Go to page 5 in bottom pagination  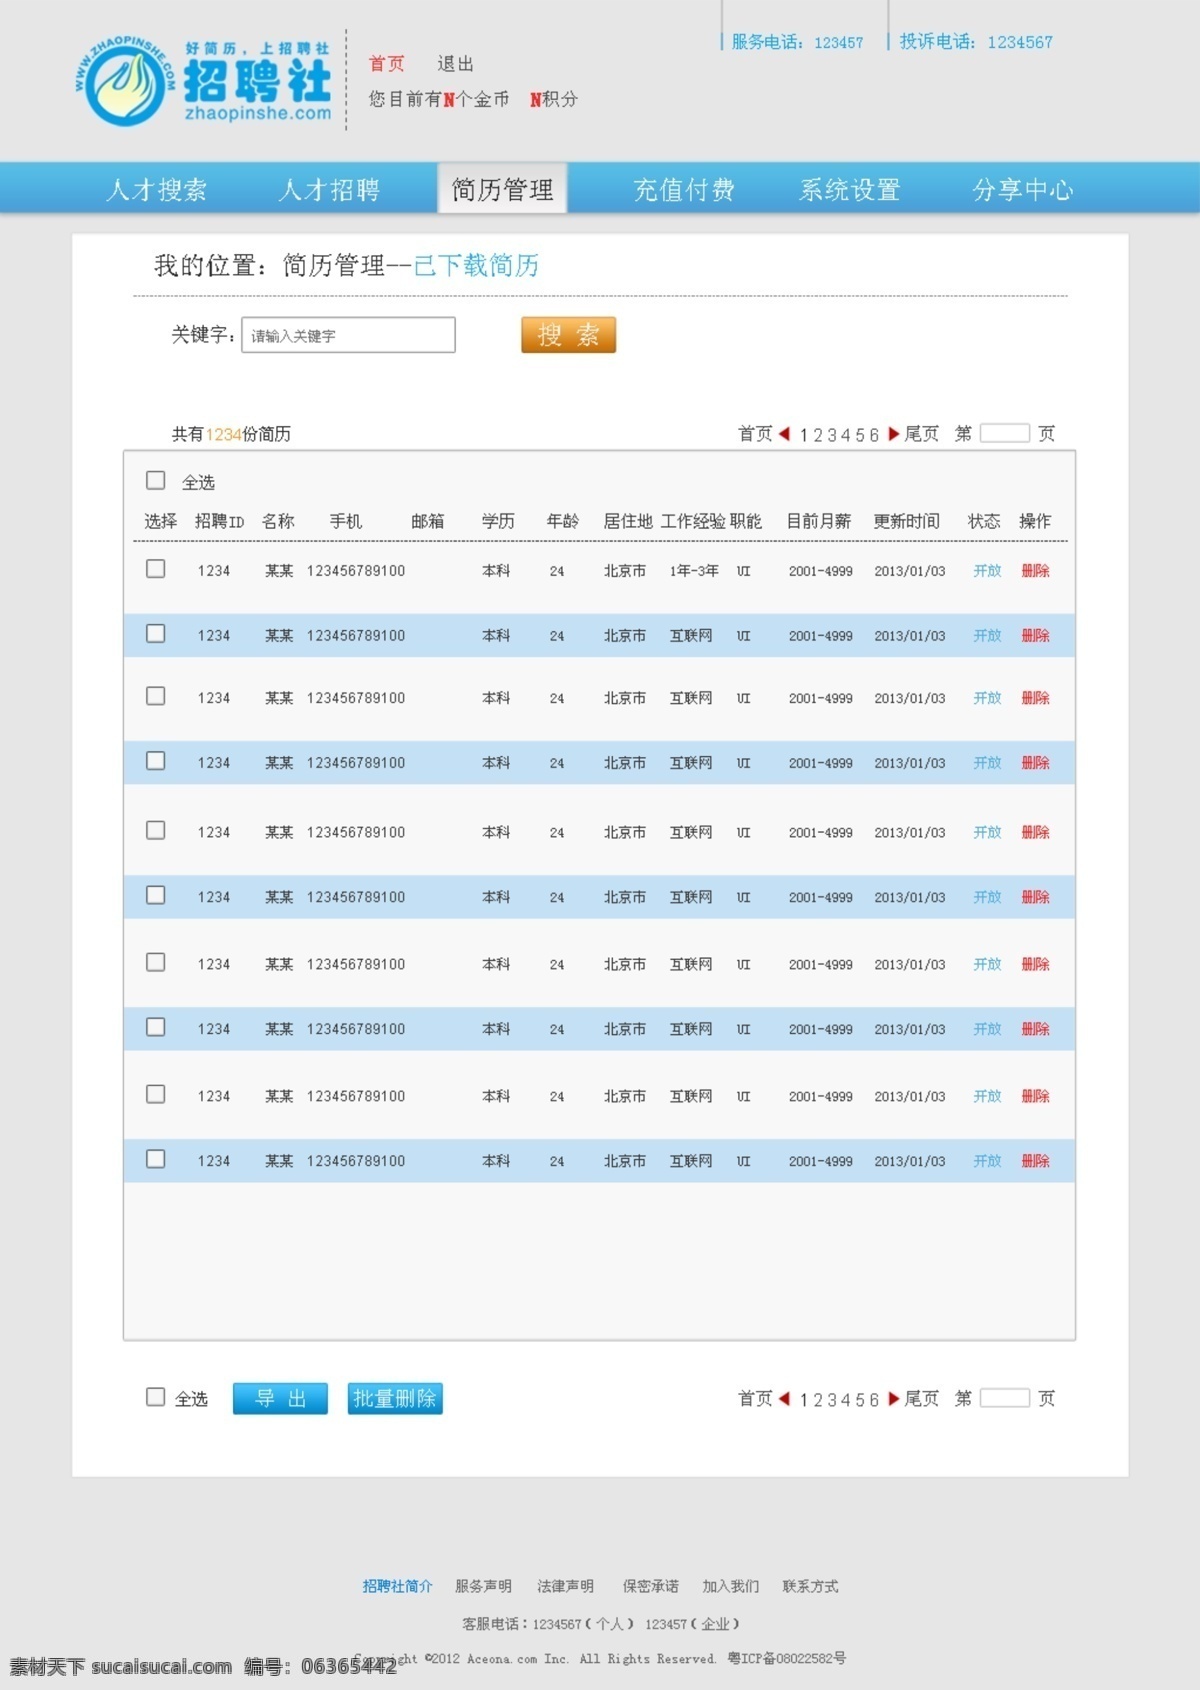860,1400
